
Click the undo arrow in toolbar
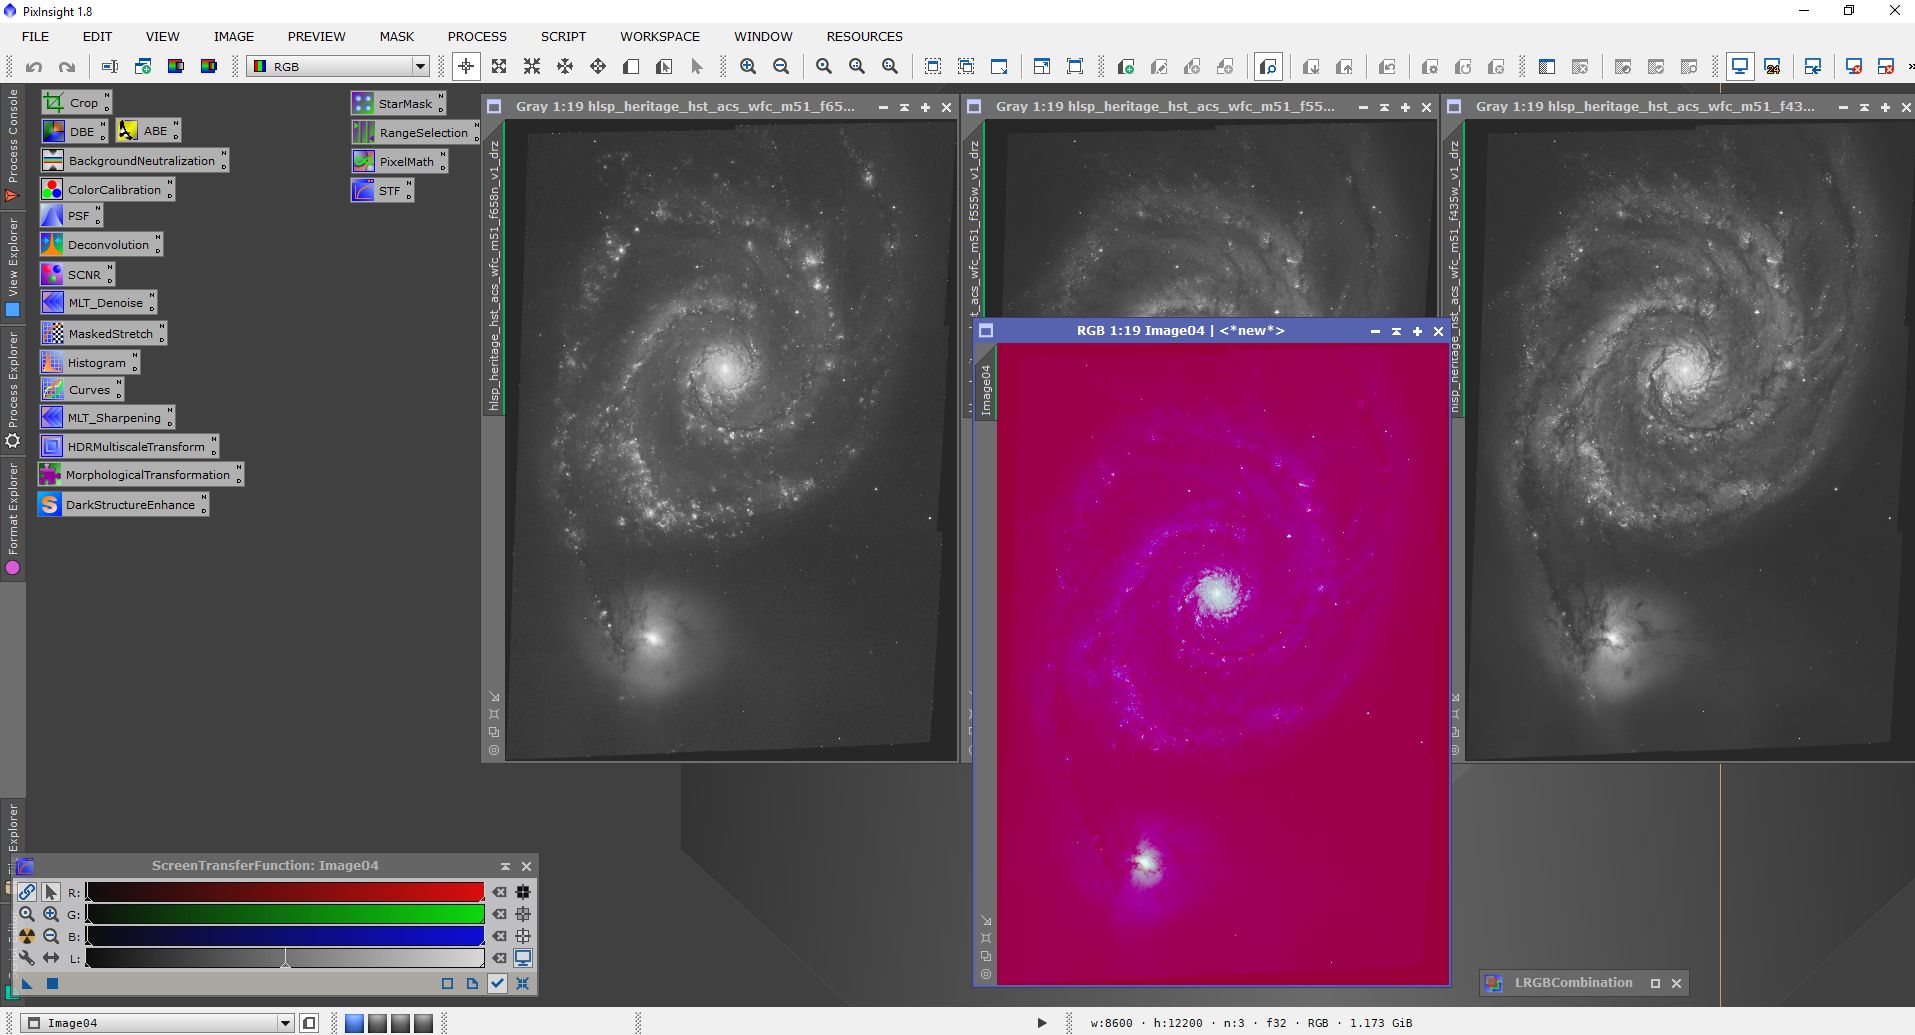tap(34, 67)
